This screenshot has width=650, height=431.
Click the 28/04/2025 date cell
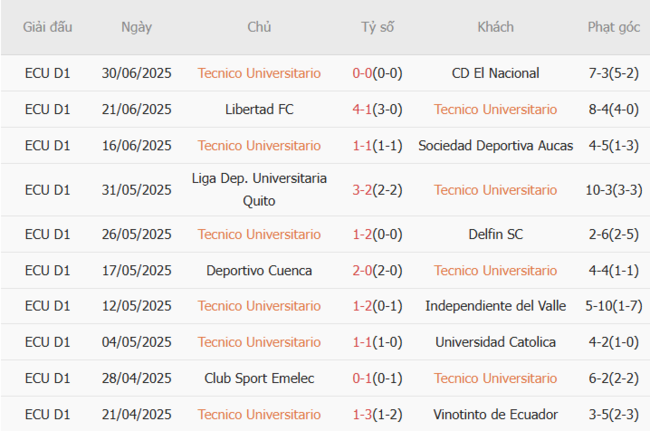[137, 378]
